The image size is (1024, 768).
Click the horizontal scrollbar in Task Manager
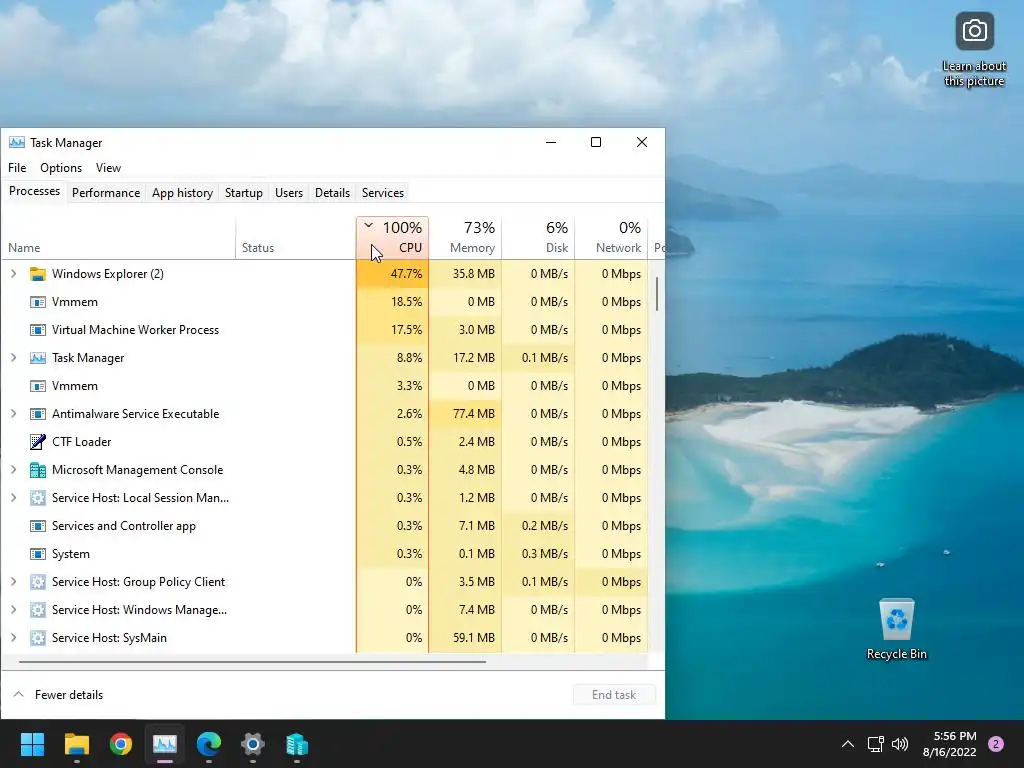(x=252, y=662)
